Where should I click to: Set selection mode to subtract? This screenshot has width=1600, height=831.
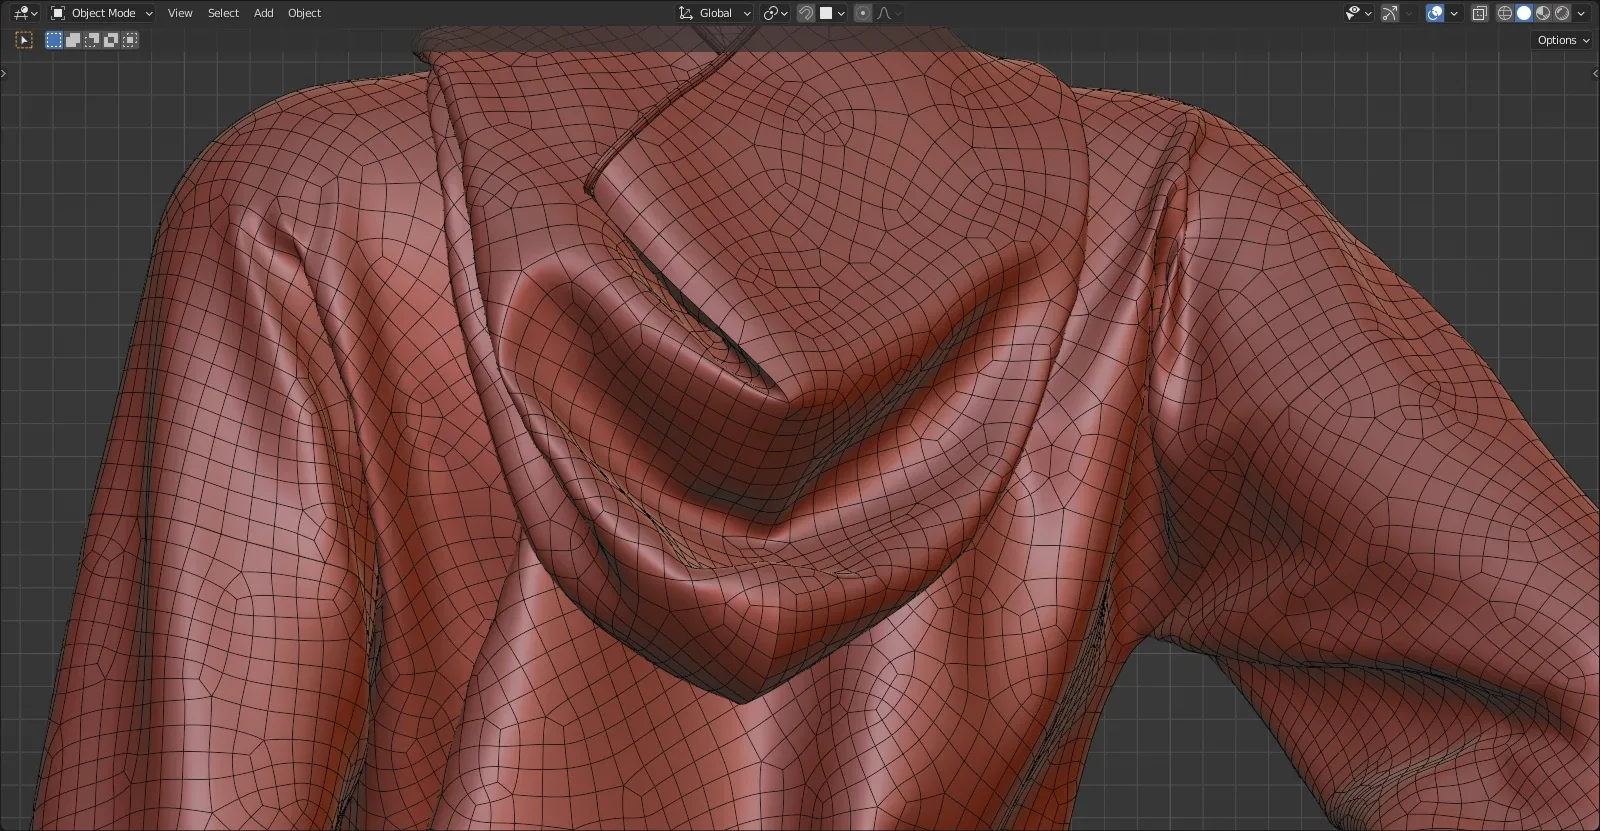click(x=92, y=40)
